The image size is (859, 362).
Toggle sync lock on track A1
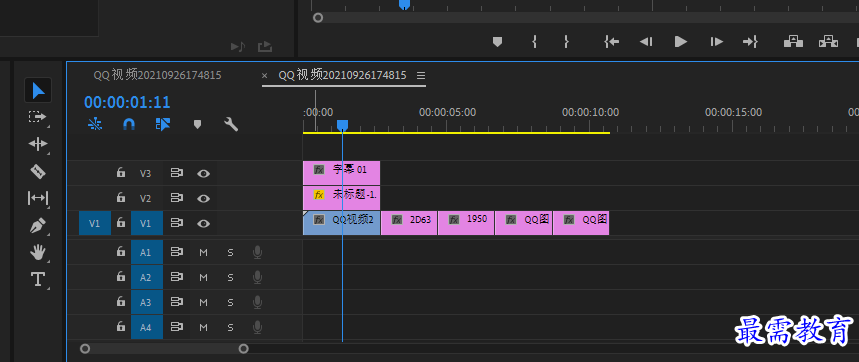click(x=176, y=252)
